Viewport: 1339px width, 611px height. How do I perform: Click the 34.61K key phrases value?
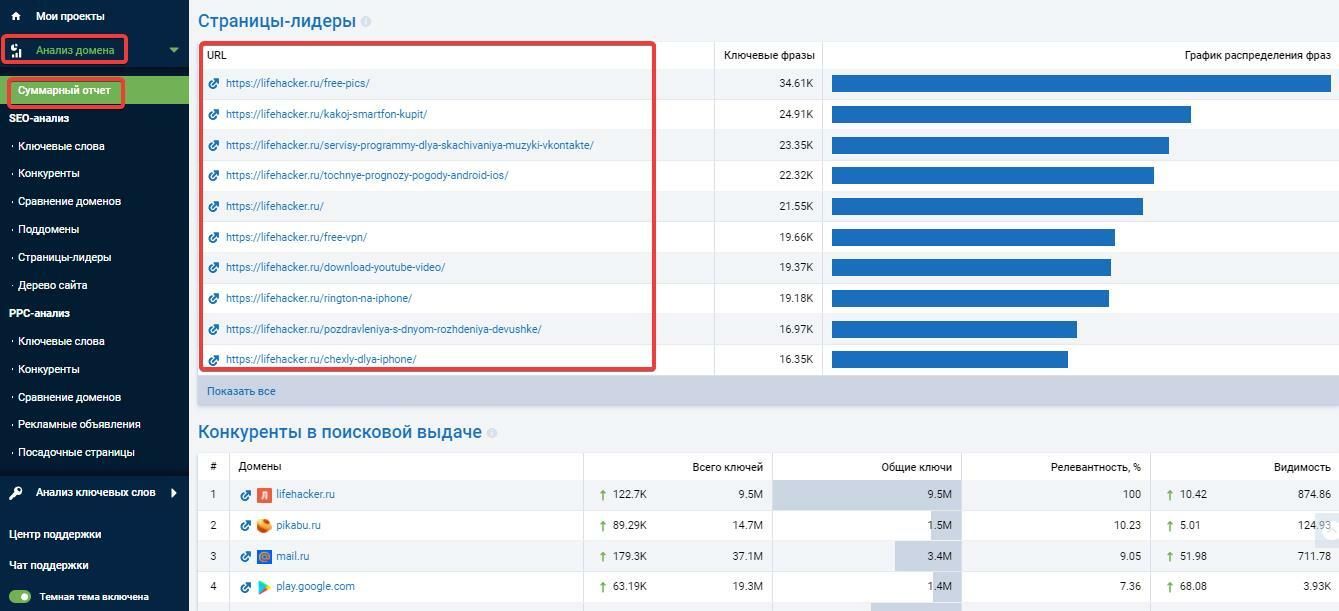pos(796,84)
